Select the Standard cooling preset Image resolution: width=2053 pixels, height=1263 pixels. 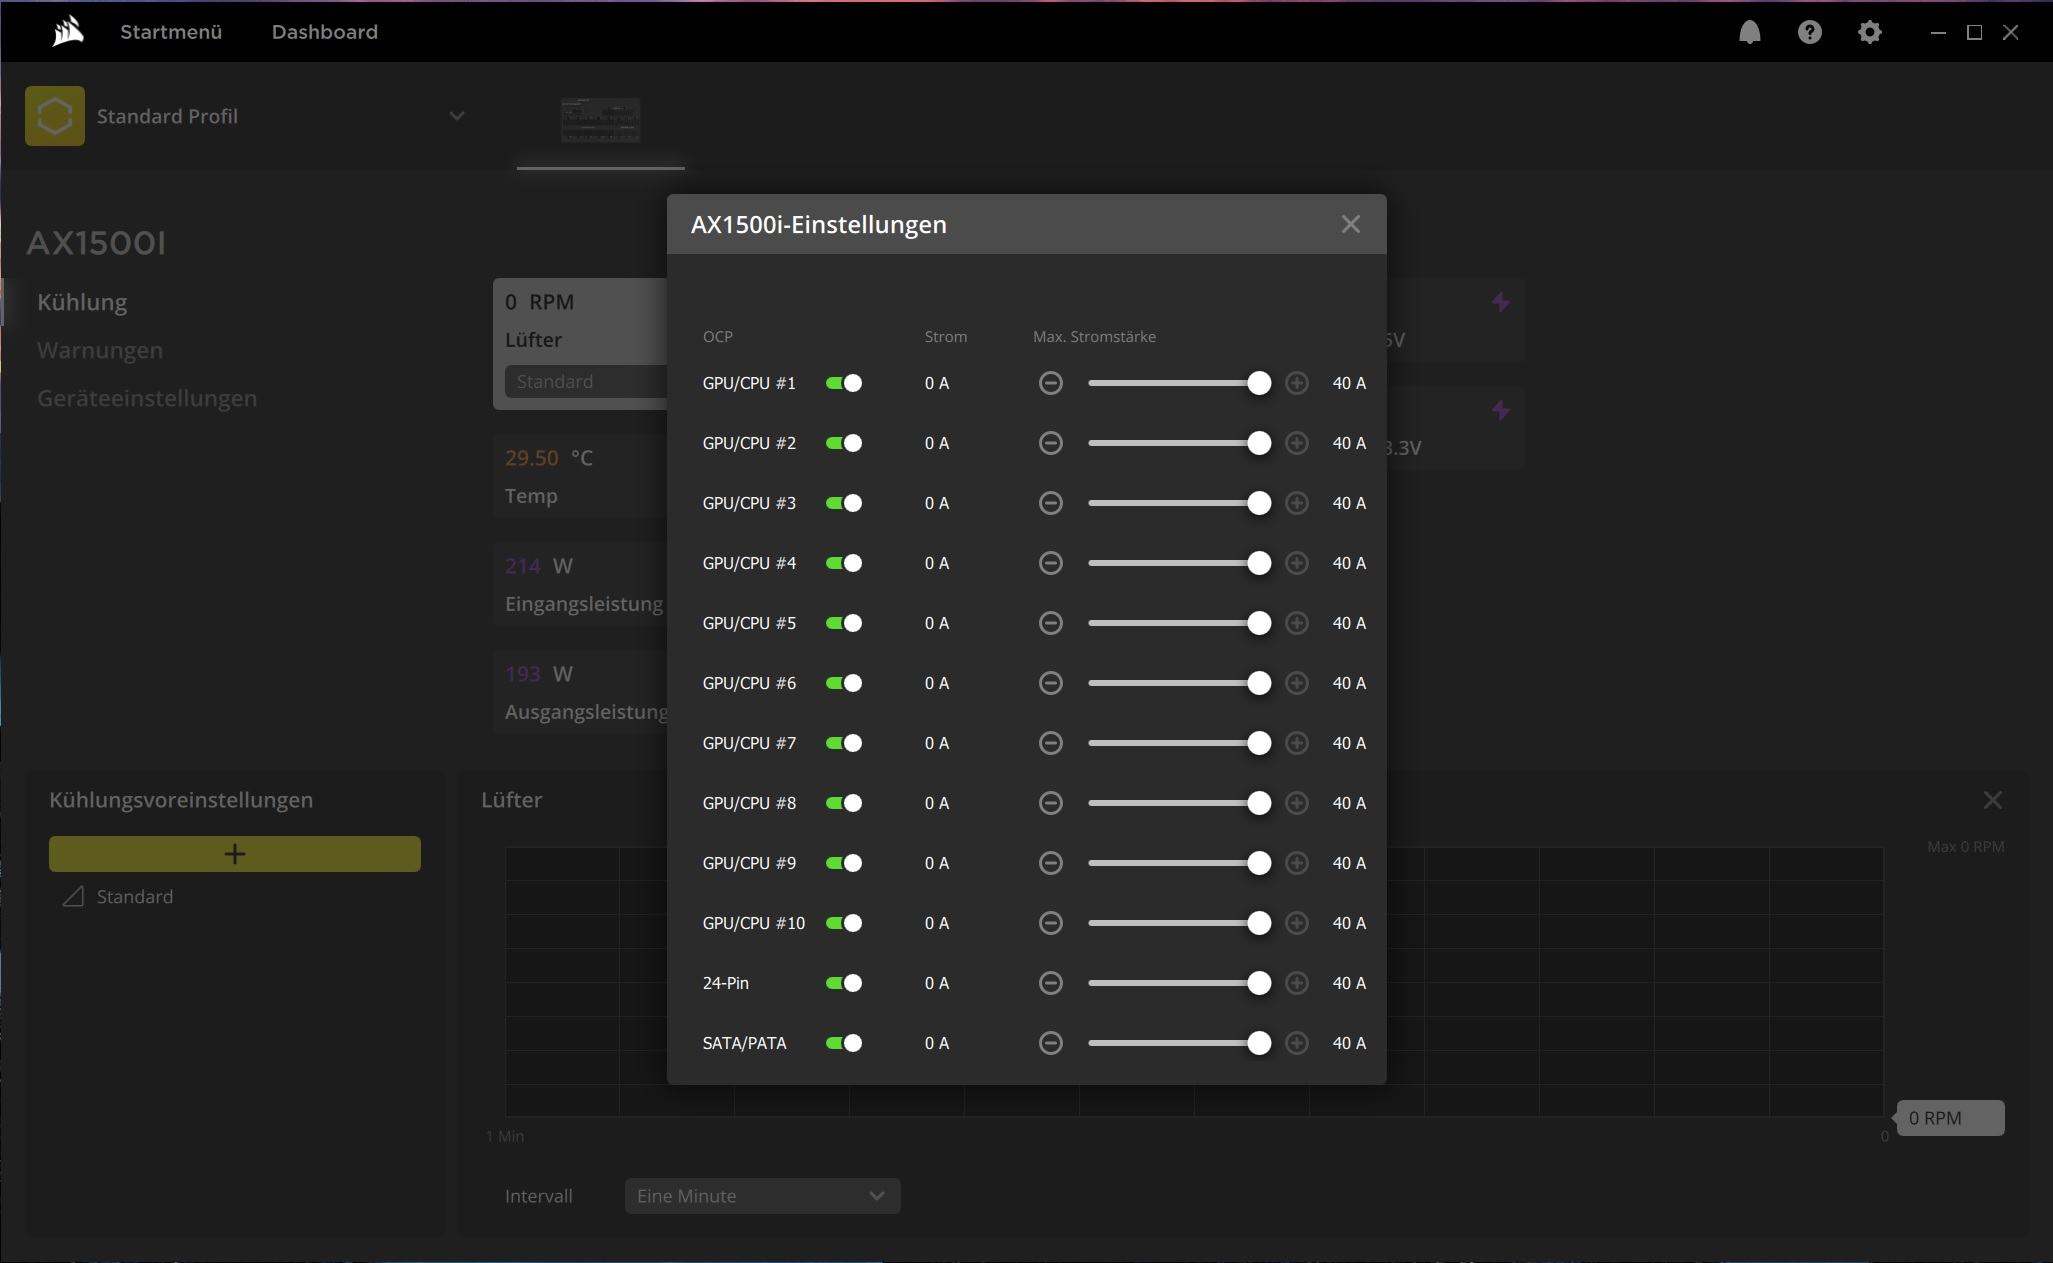tap(135, 897)
